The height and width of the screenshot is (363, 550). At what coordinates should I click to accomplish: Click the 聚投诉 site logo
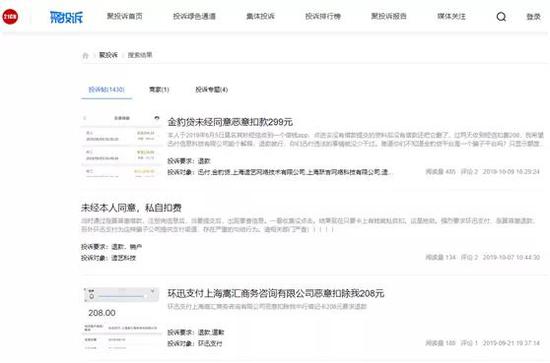(x=66, y=17)
